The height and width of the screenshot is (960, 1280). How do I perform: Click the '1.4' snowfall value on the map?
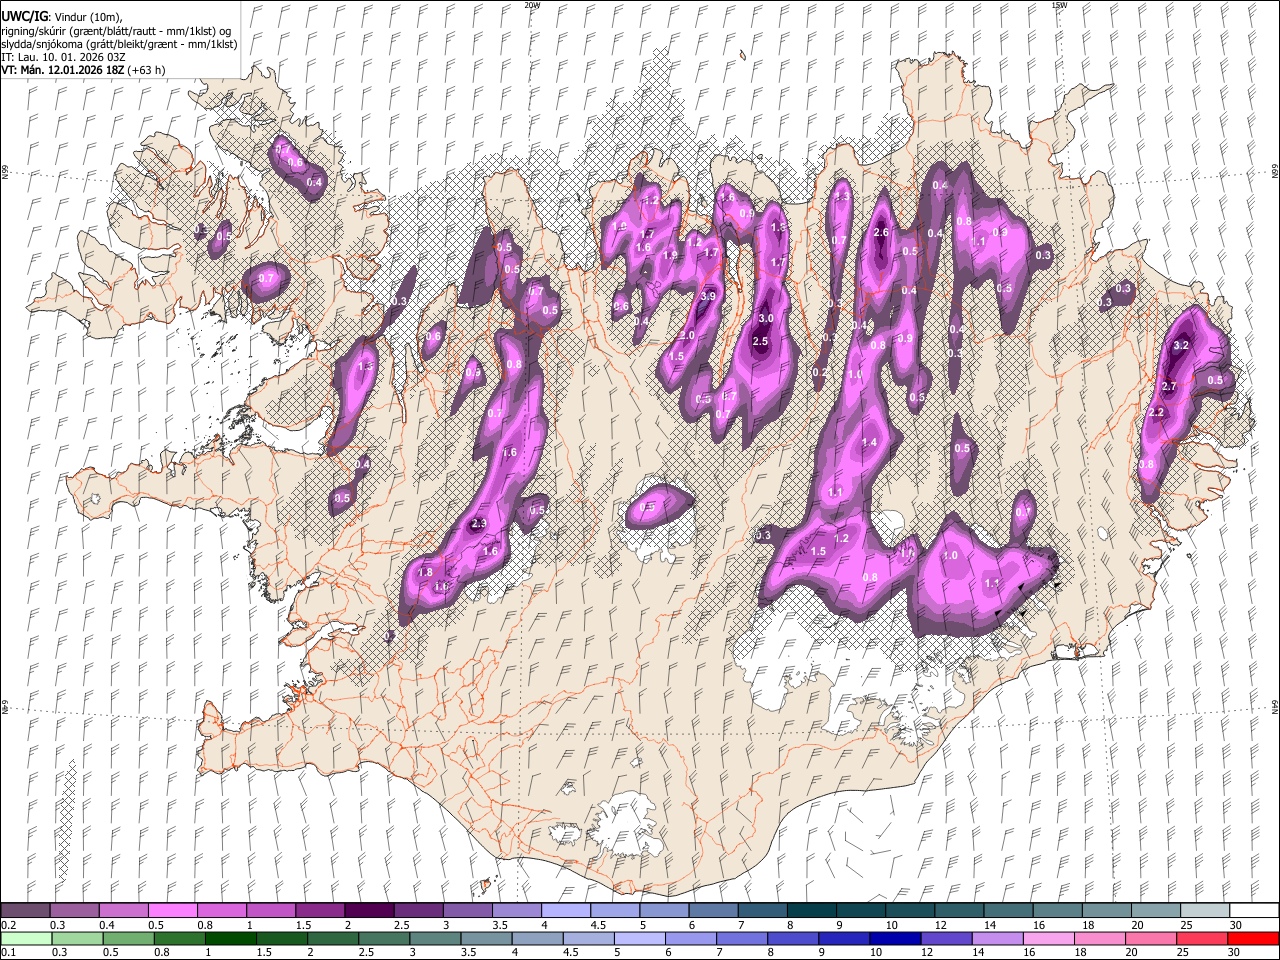869,443
